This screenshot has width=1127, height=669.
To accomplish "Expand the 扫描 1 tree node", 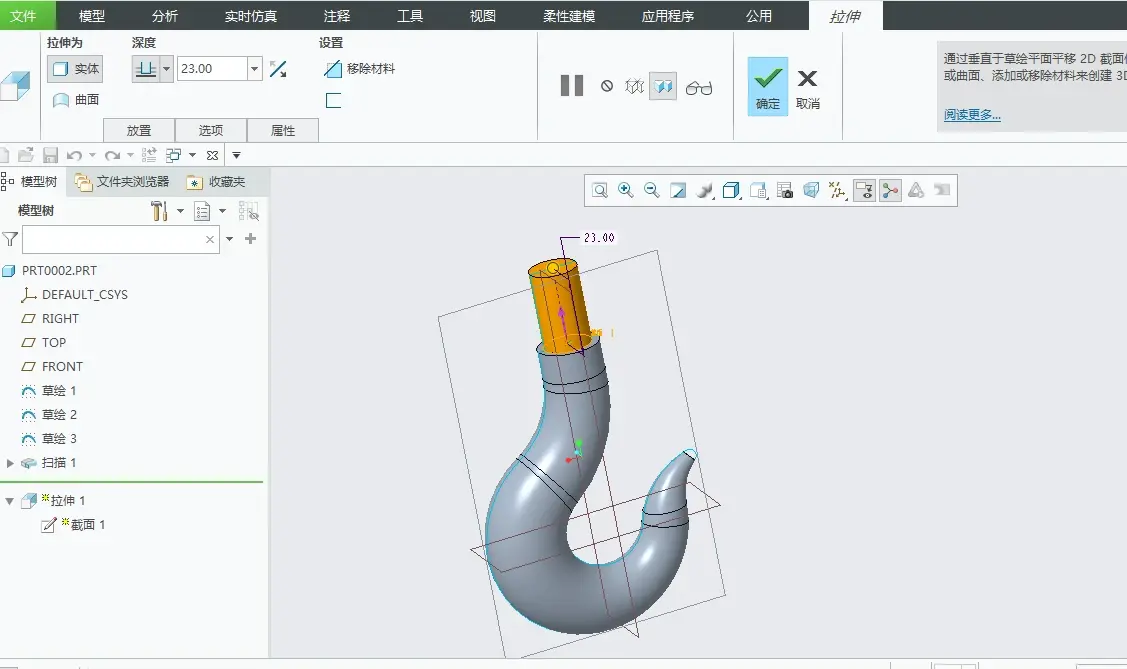I will (10, 463).
